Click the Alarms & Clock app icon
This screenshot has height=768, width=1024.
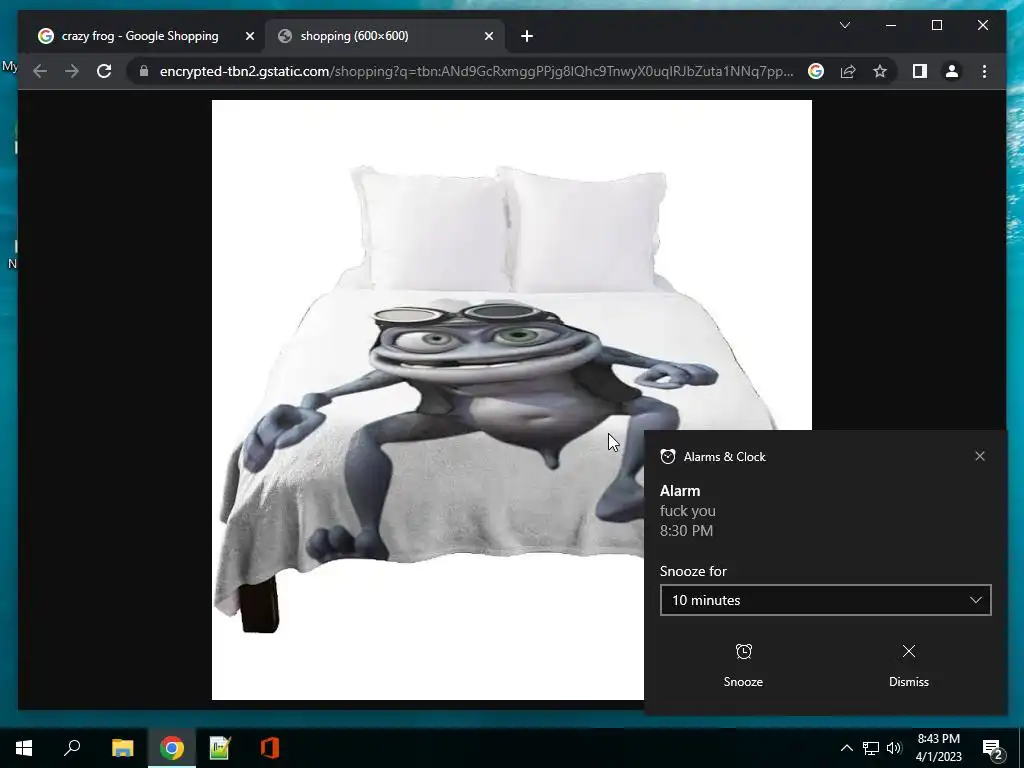tap(667, 456)
